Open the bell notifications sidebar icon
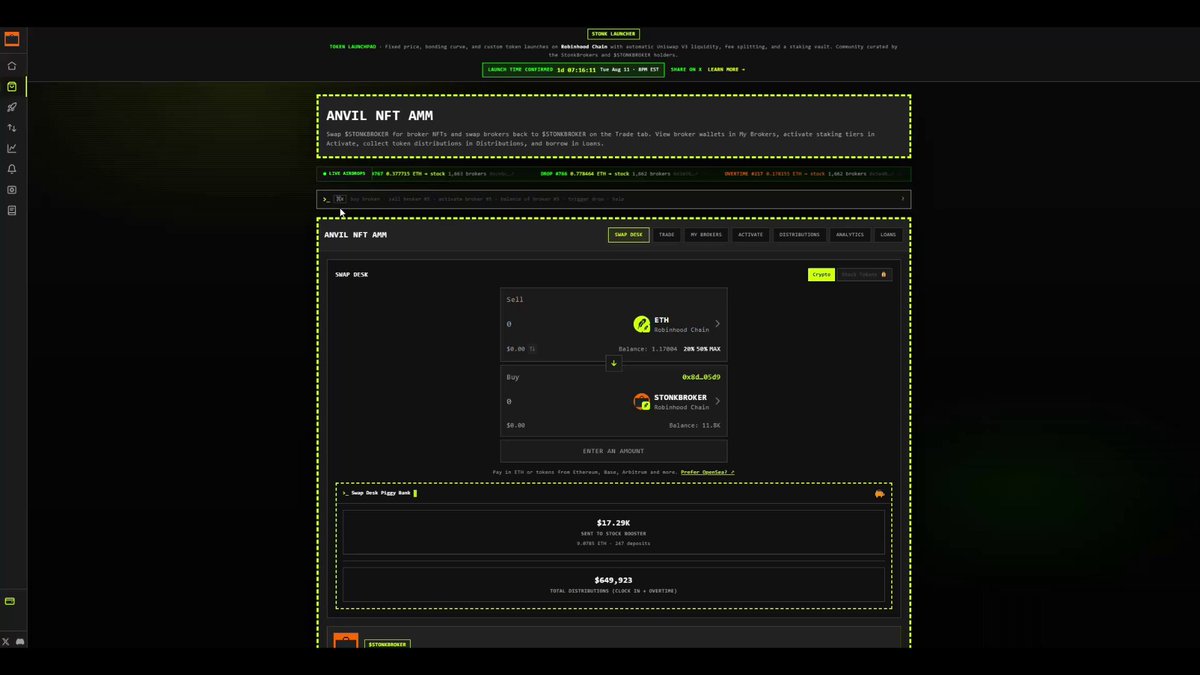The image size is (1200, 675). click(x=12, y=169)
